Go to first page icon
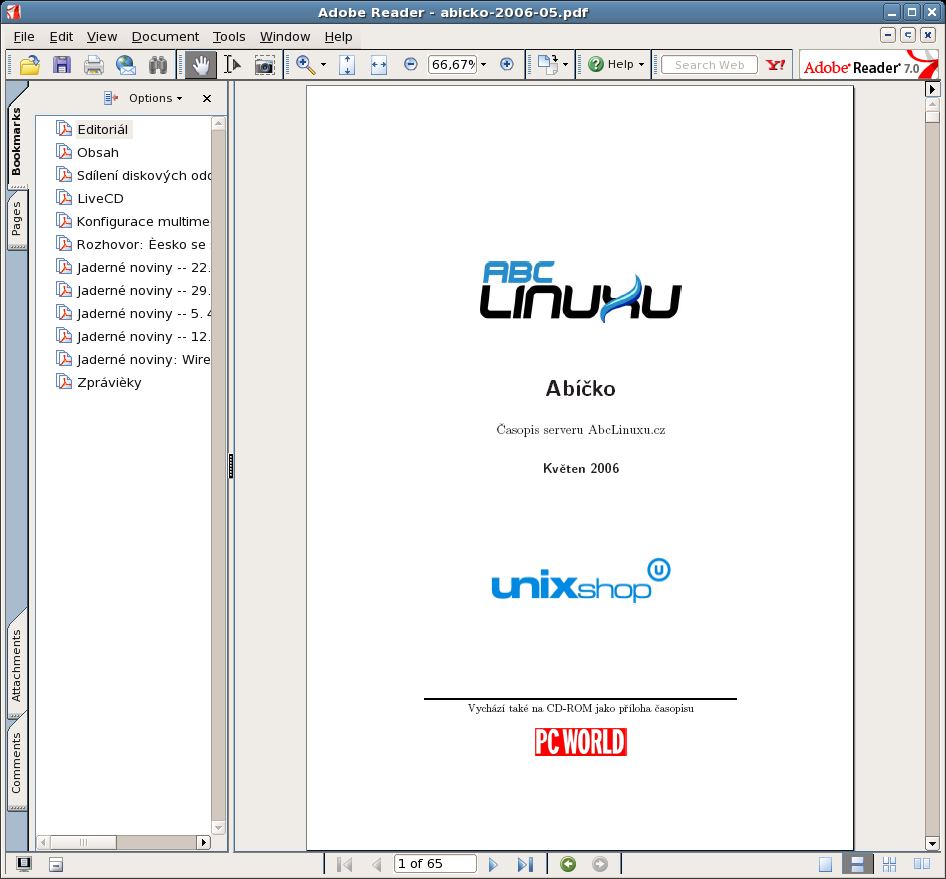 (x=344, y=865)
